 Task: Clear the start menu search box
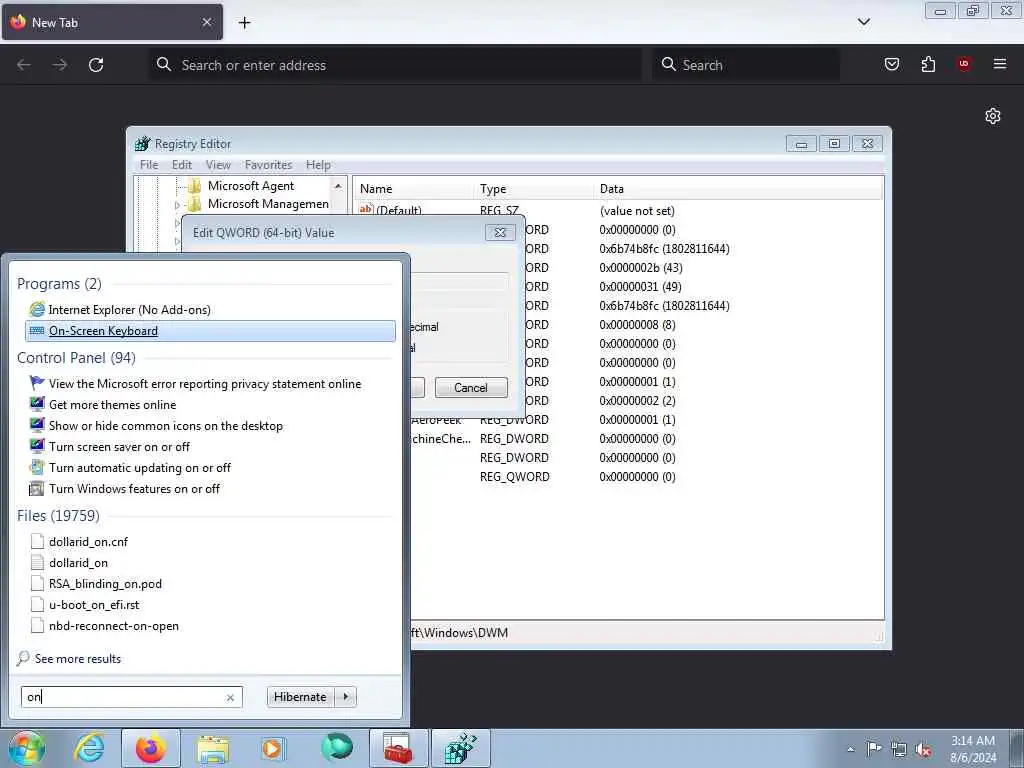pos(230,697)
